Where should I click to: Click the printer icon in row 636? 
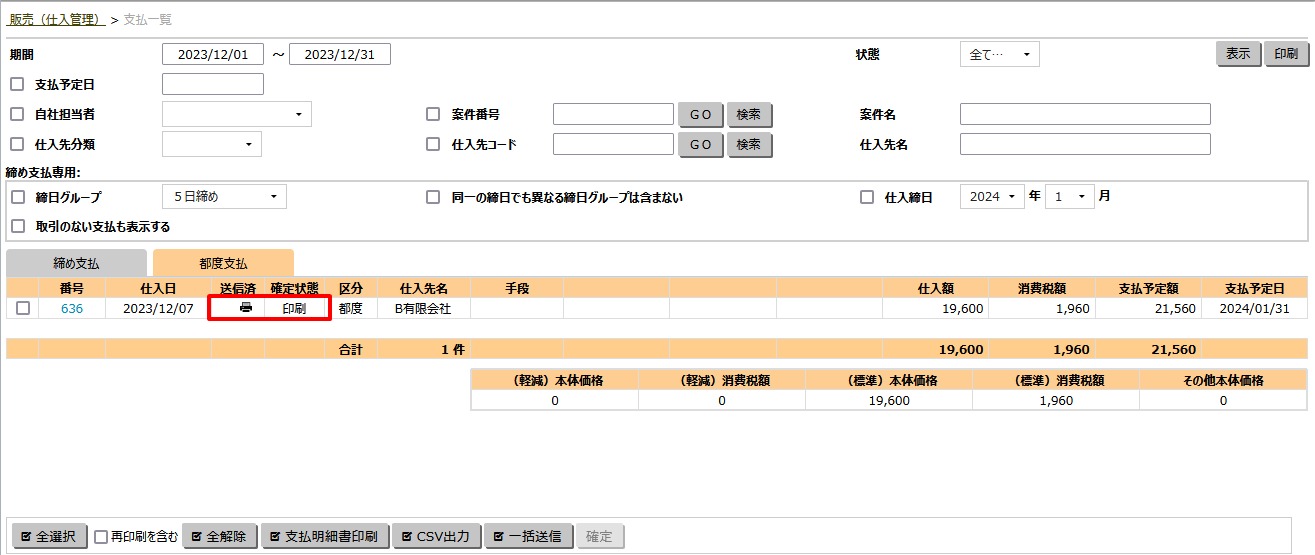point(245,309)
